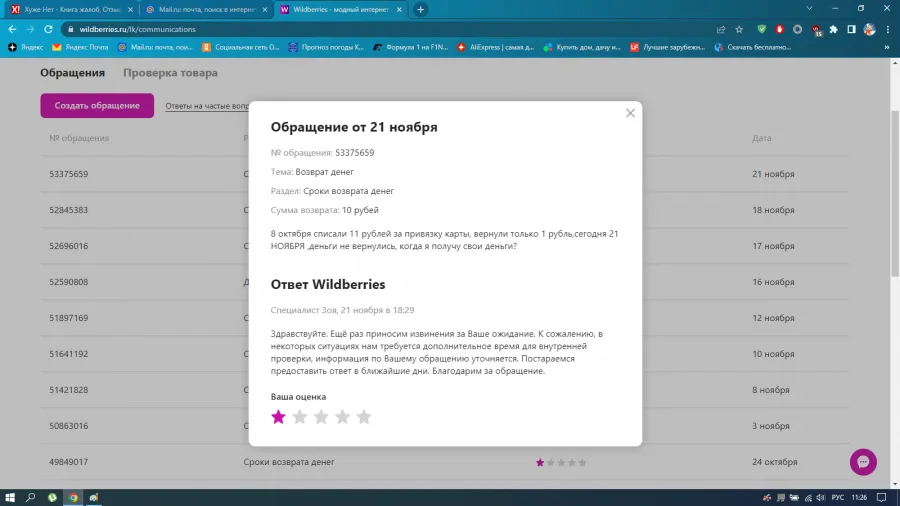Rate response with fourth star
Screen dimensions: 900x506
pos(343,417)
